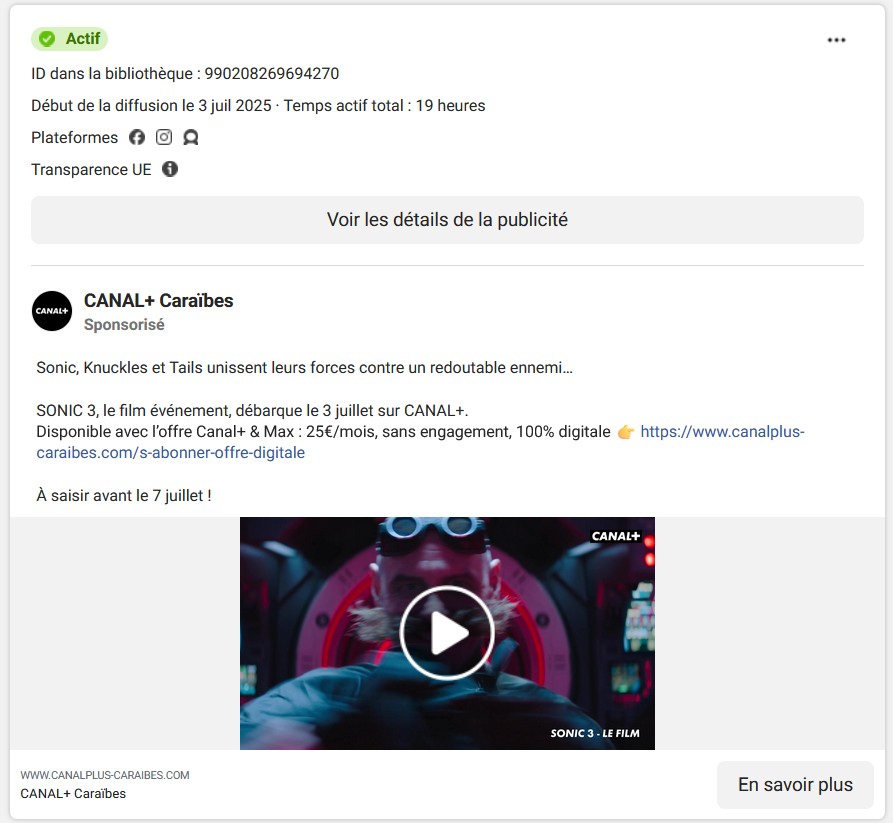Open the Transparence UE info icon
Screen dimensions: 893x823
170,169
